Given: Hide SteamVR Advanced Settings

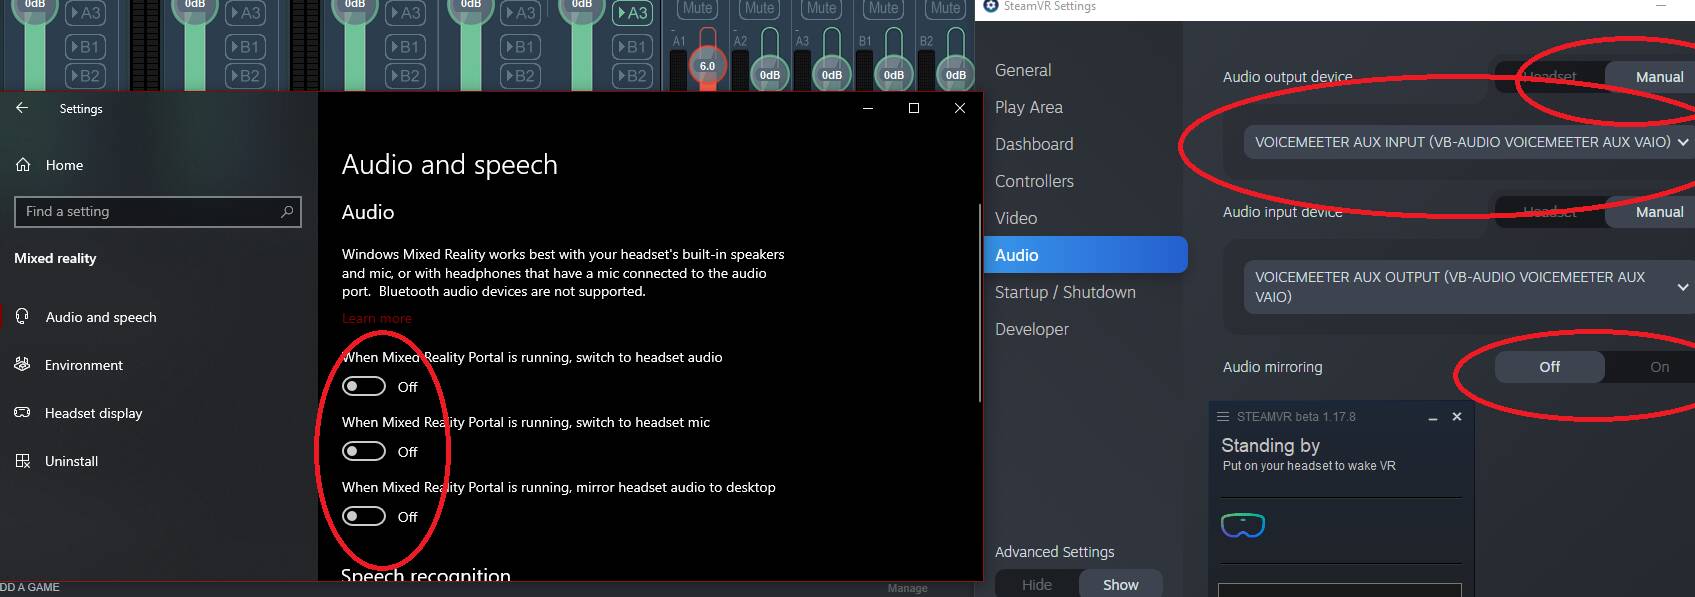Looking at the screenshot, I should pyautogui.click(x=1037, y=585).
